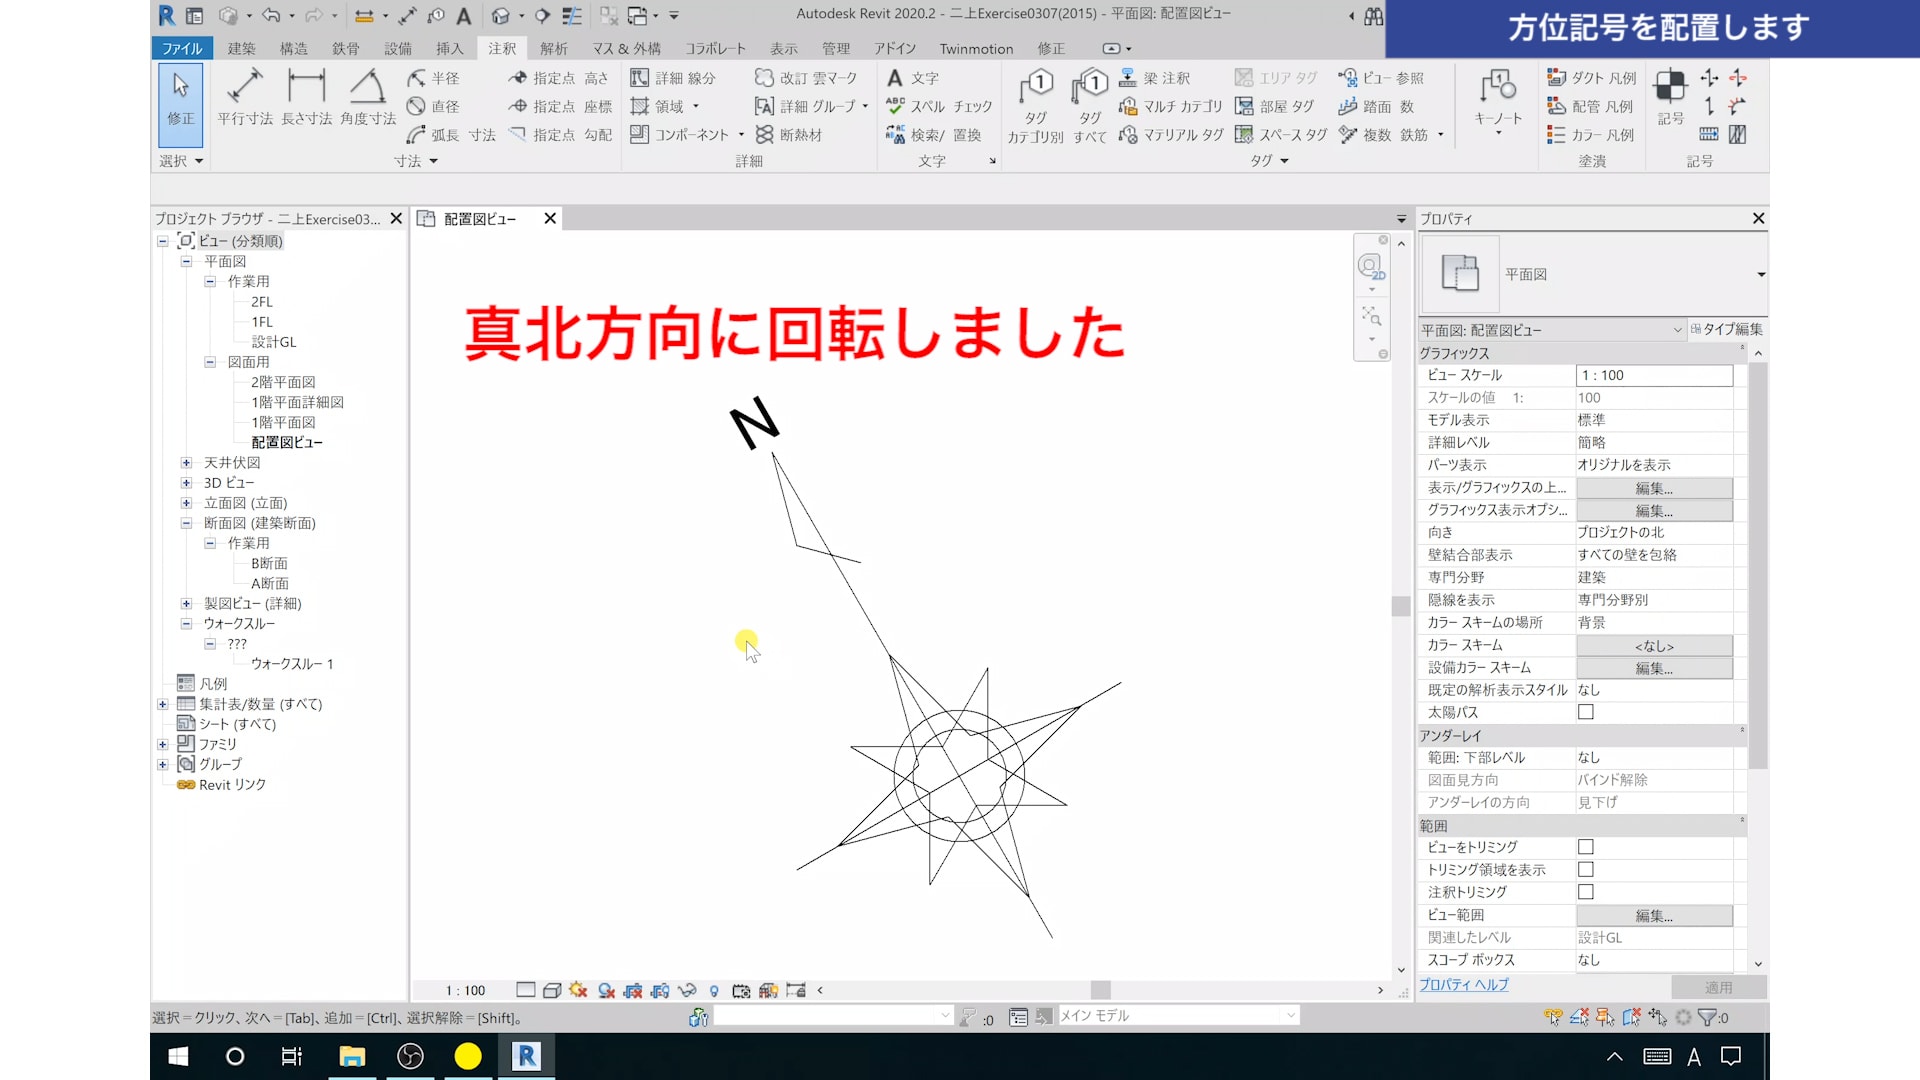Open the ファイル menu tab
The height and width of the screenshot is (1080, 1920).
tap(182, 48)
